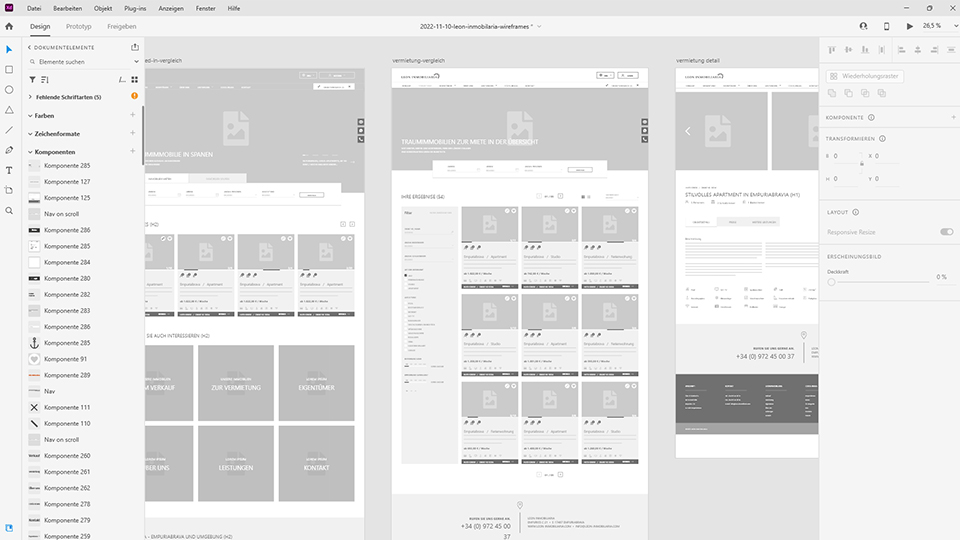Open the Plug-ins menu
This screenshot has height=540, width=960.
pos(135,7)
